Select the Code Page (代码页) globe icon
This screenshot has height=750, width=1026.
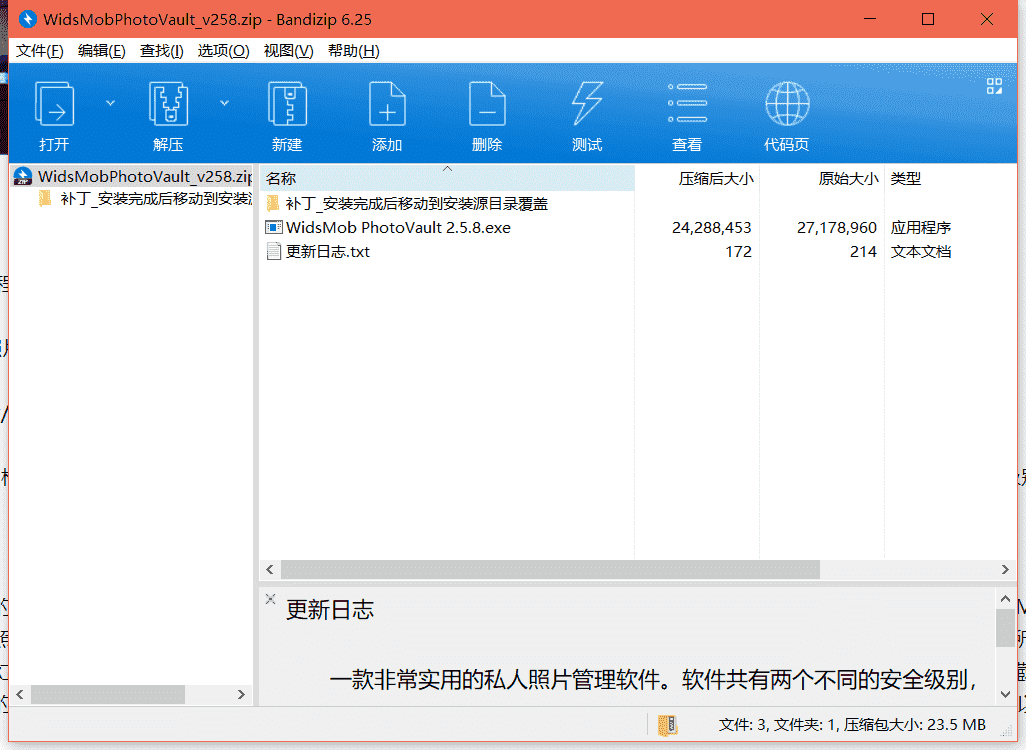click(x=787, y=103)
